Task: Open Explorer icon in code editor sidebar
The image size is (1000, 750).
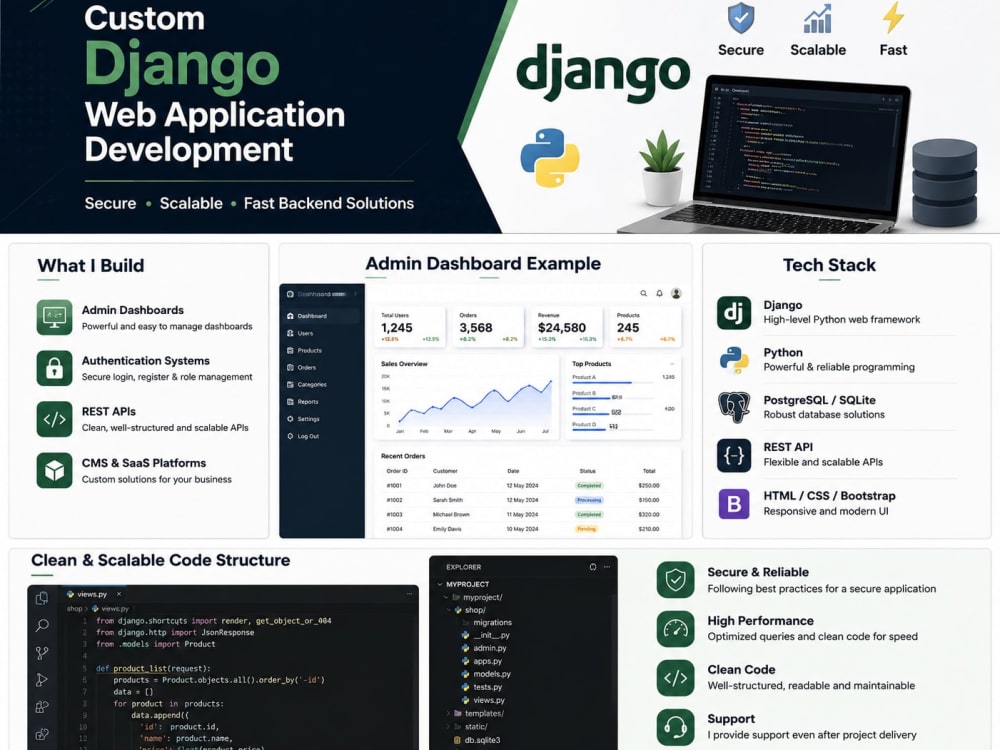Action: [x=42, y=598]
